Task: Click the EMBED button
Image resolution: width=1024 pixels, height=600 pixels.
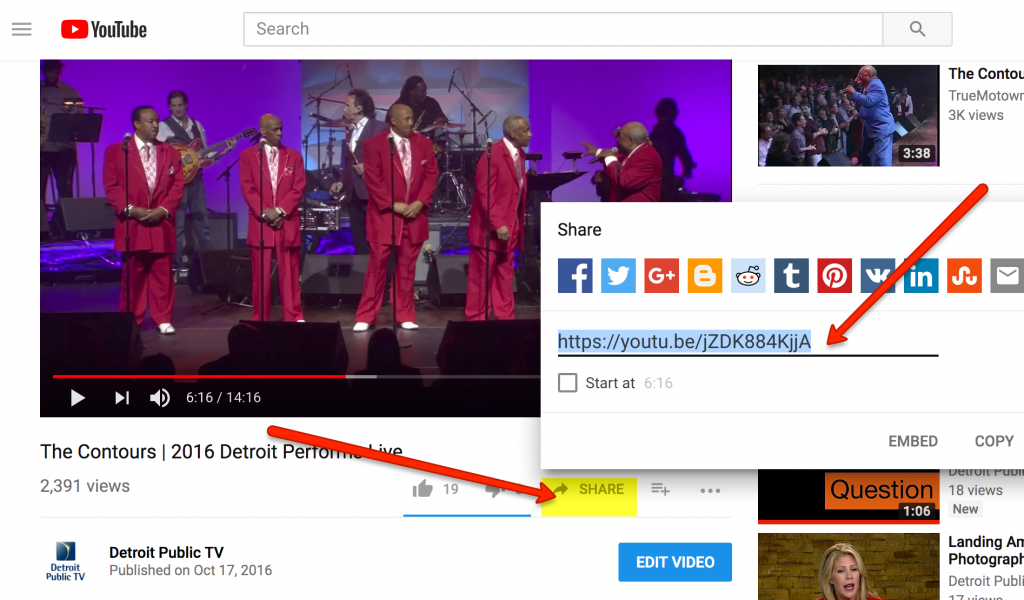Action: (x=912, y=441)
